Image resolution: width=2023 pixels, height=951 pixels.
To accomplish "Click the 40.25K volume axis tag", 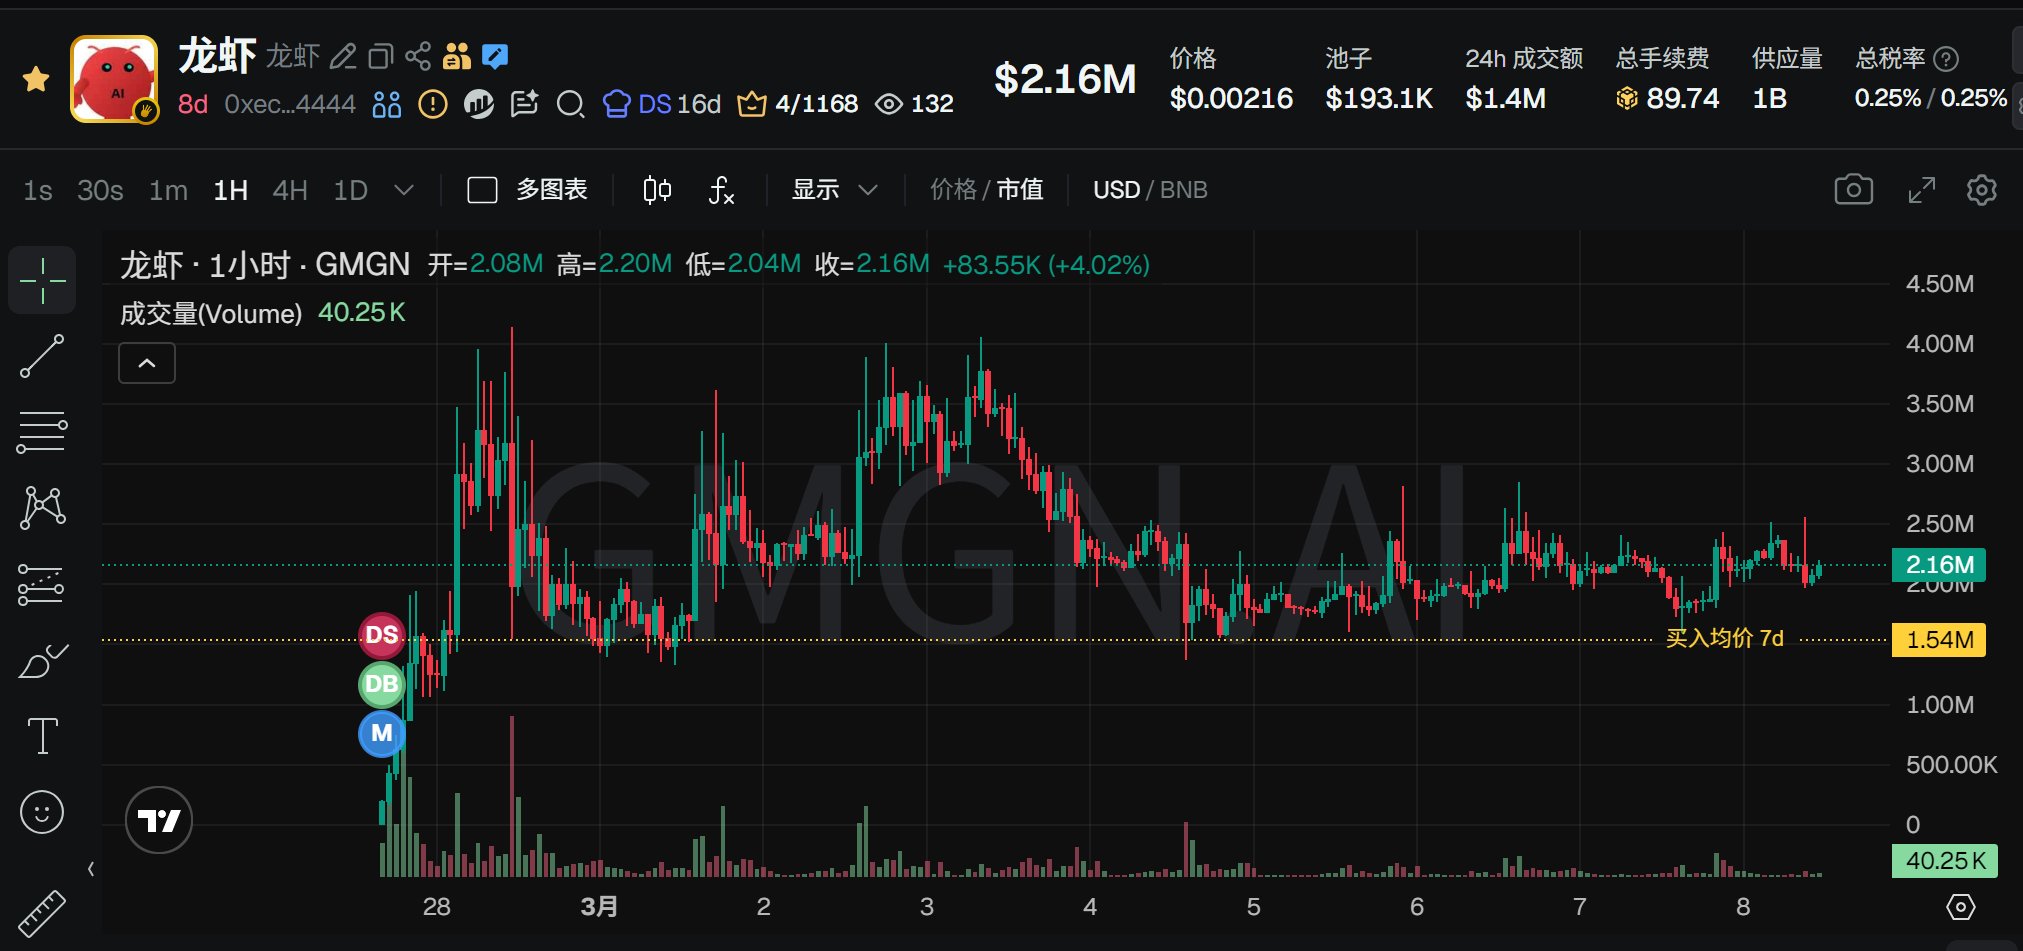I will coord(1945,861).
